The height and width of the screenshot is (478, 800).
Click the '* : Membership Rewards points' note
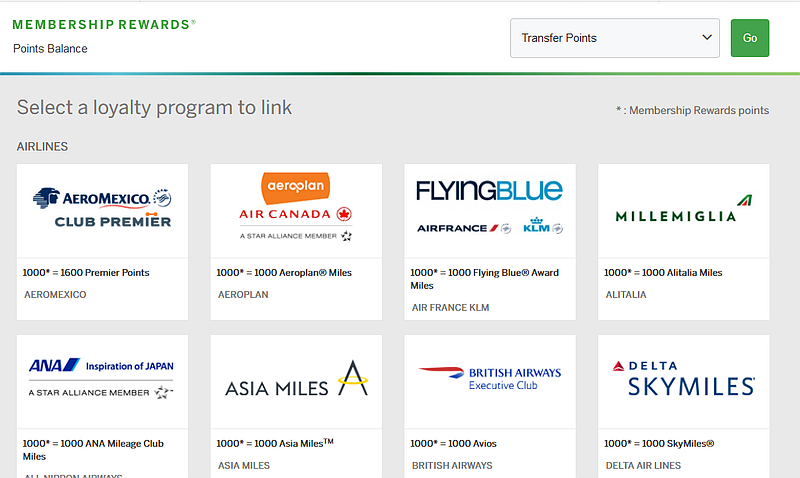pyautogui.click(x=692, y=110)
